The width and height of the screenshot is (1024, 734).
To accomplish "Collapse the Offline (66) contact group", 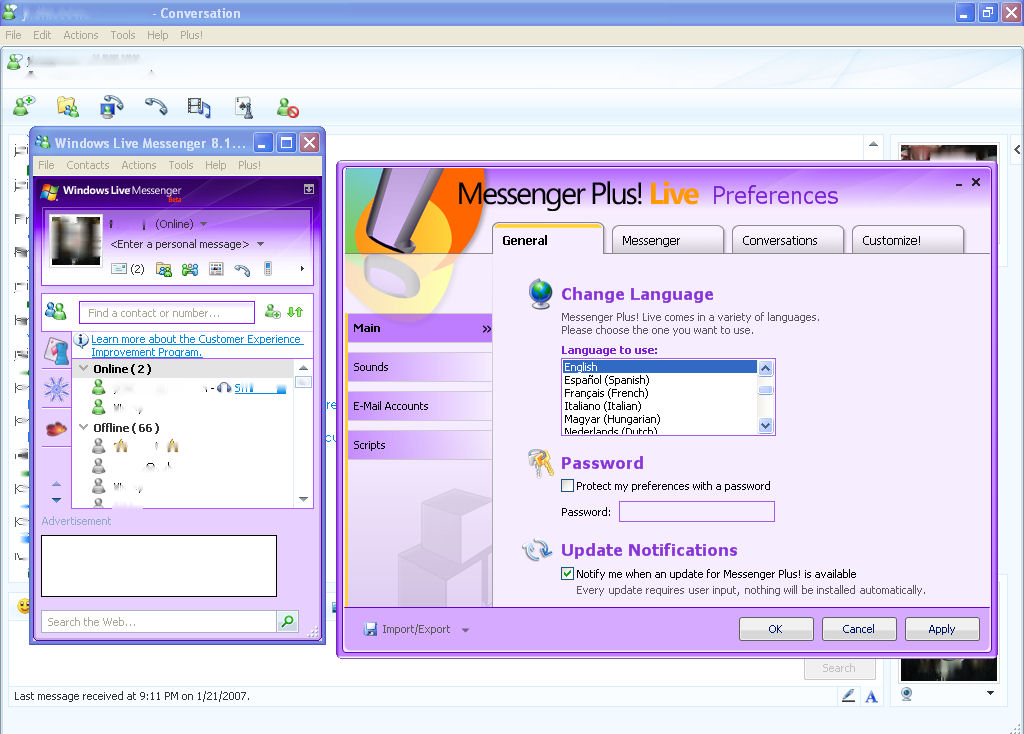I will (x=84, y=428).
